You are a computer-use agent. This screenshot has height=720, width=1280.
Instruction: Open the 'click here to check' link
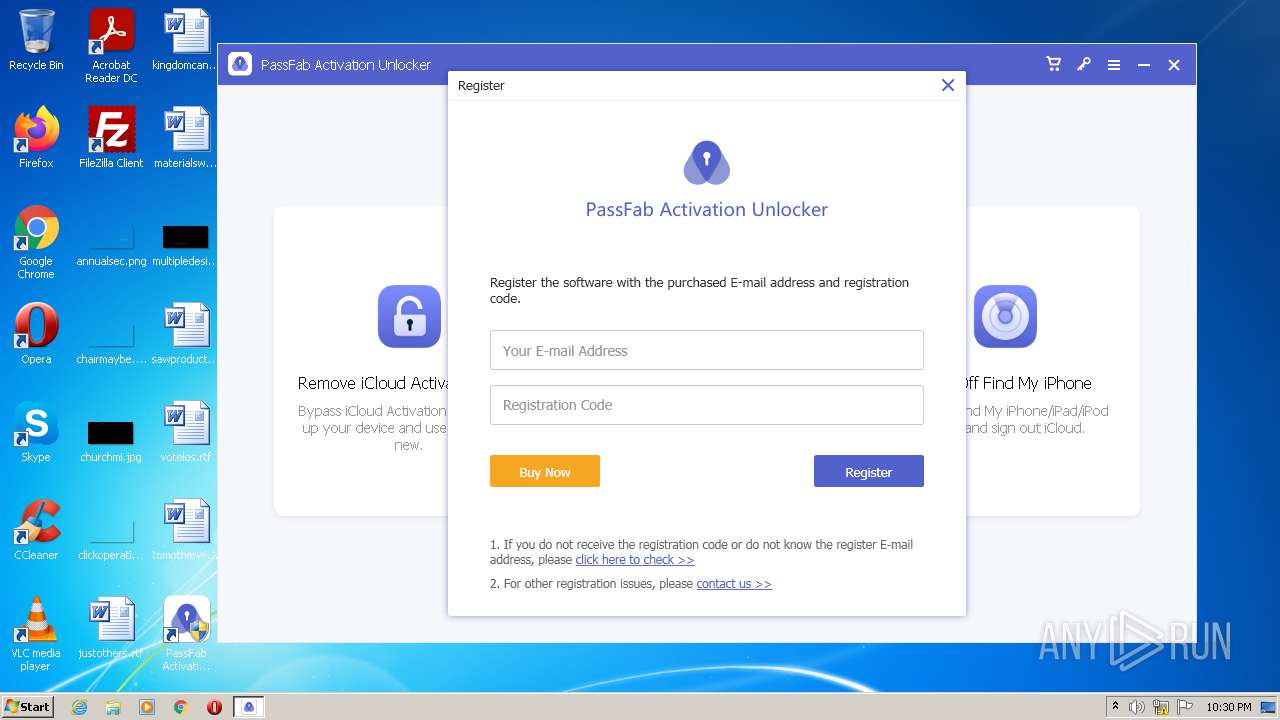634,559
